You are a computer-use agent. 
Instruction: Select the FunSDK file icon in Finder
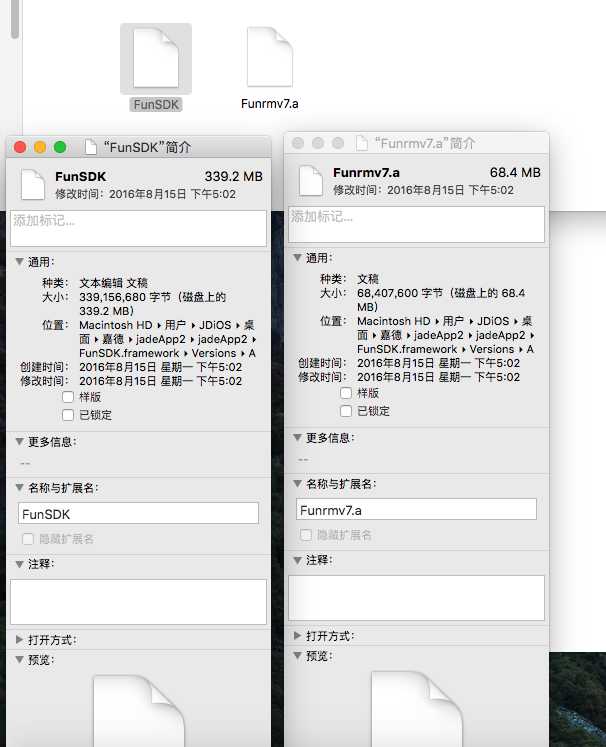tap(156, 58)
